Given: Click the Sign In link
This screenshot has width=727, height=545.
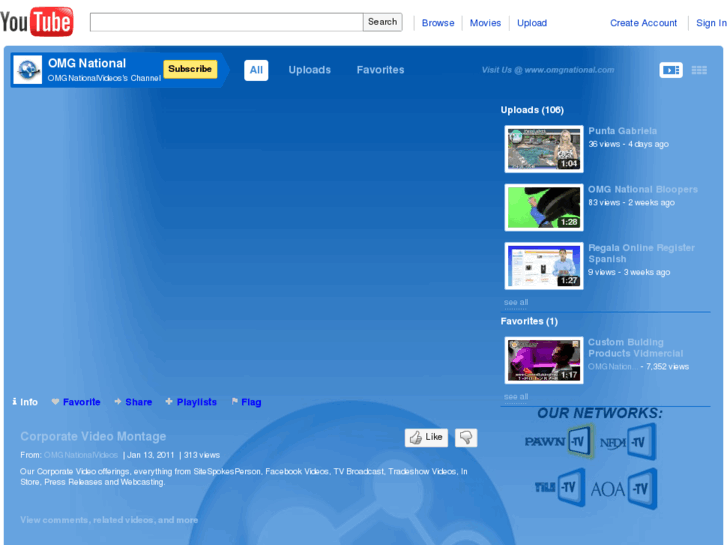Looking at the screenshot, I should [x=711, y=23].
